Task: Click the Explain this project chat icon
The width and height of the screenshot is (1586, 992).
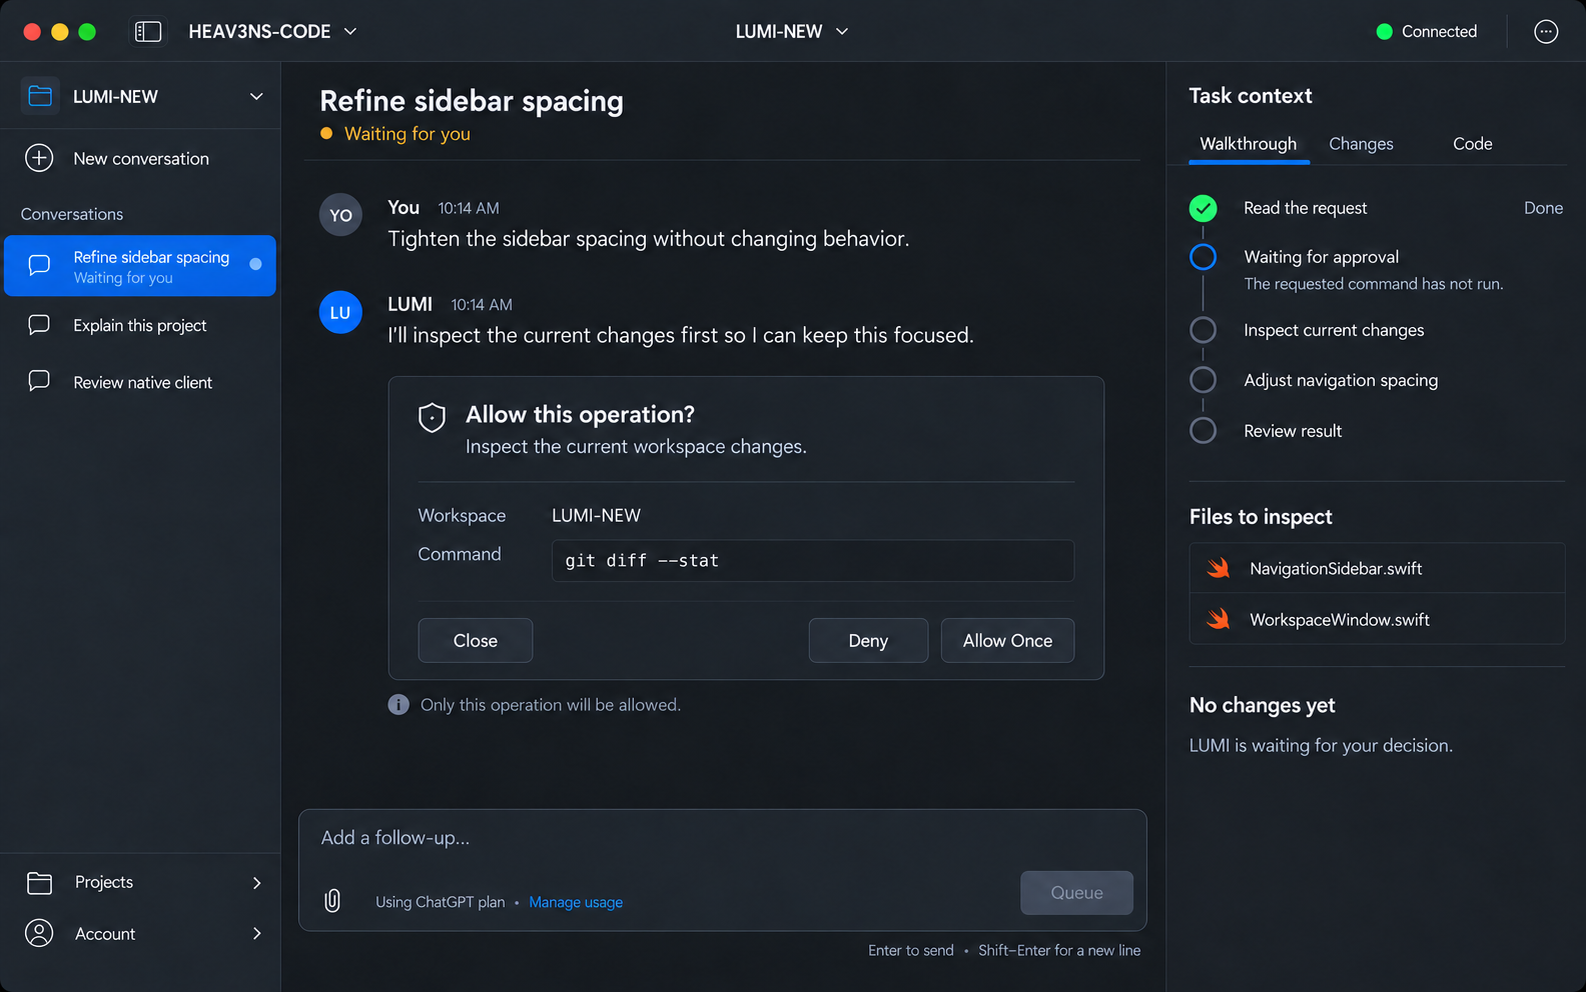Action: pos(39,325)
